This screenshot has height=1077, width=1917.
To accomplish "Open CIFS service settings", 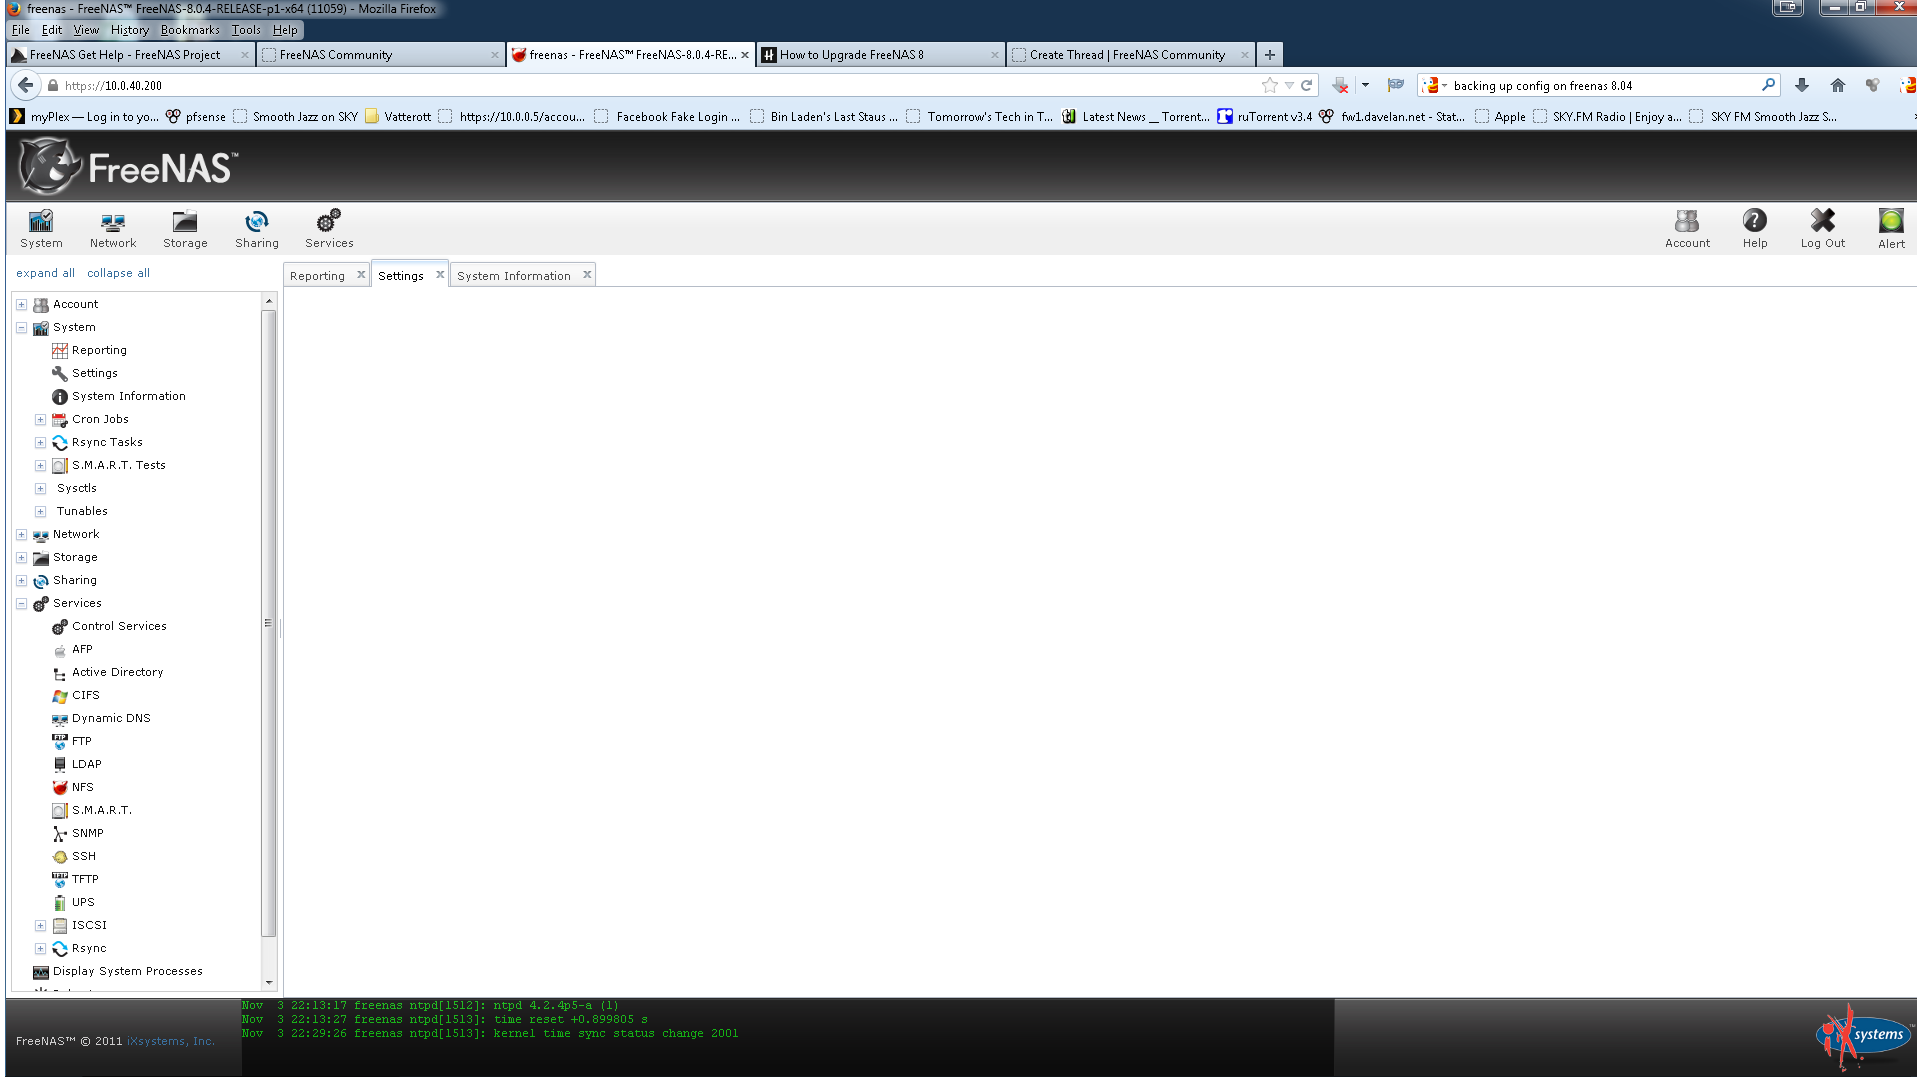I will tap(85, 695).
